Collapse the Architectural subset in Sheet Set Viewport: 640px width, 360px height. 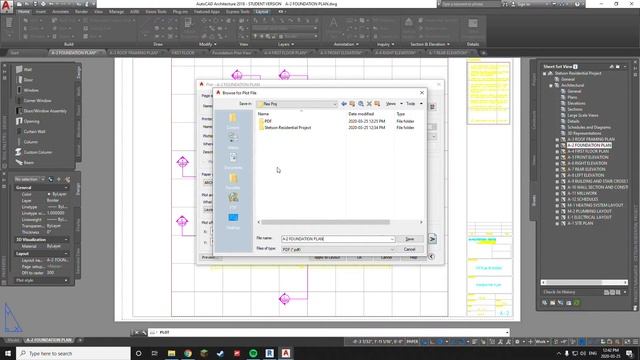pos(551,85)
